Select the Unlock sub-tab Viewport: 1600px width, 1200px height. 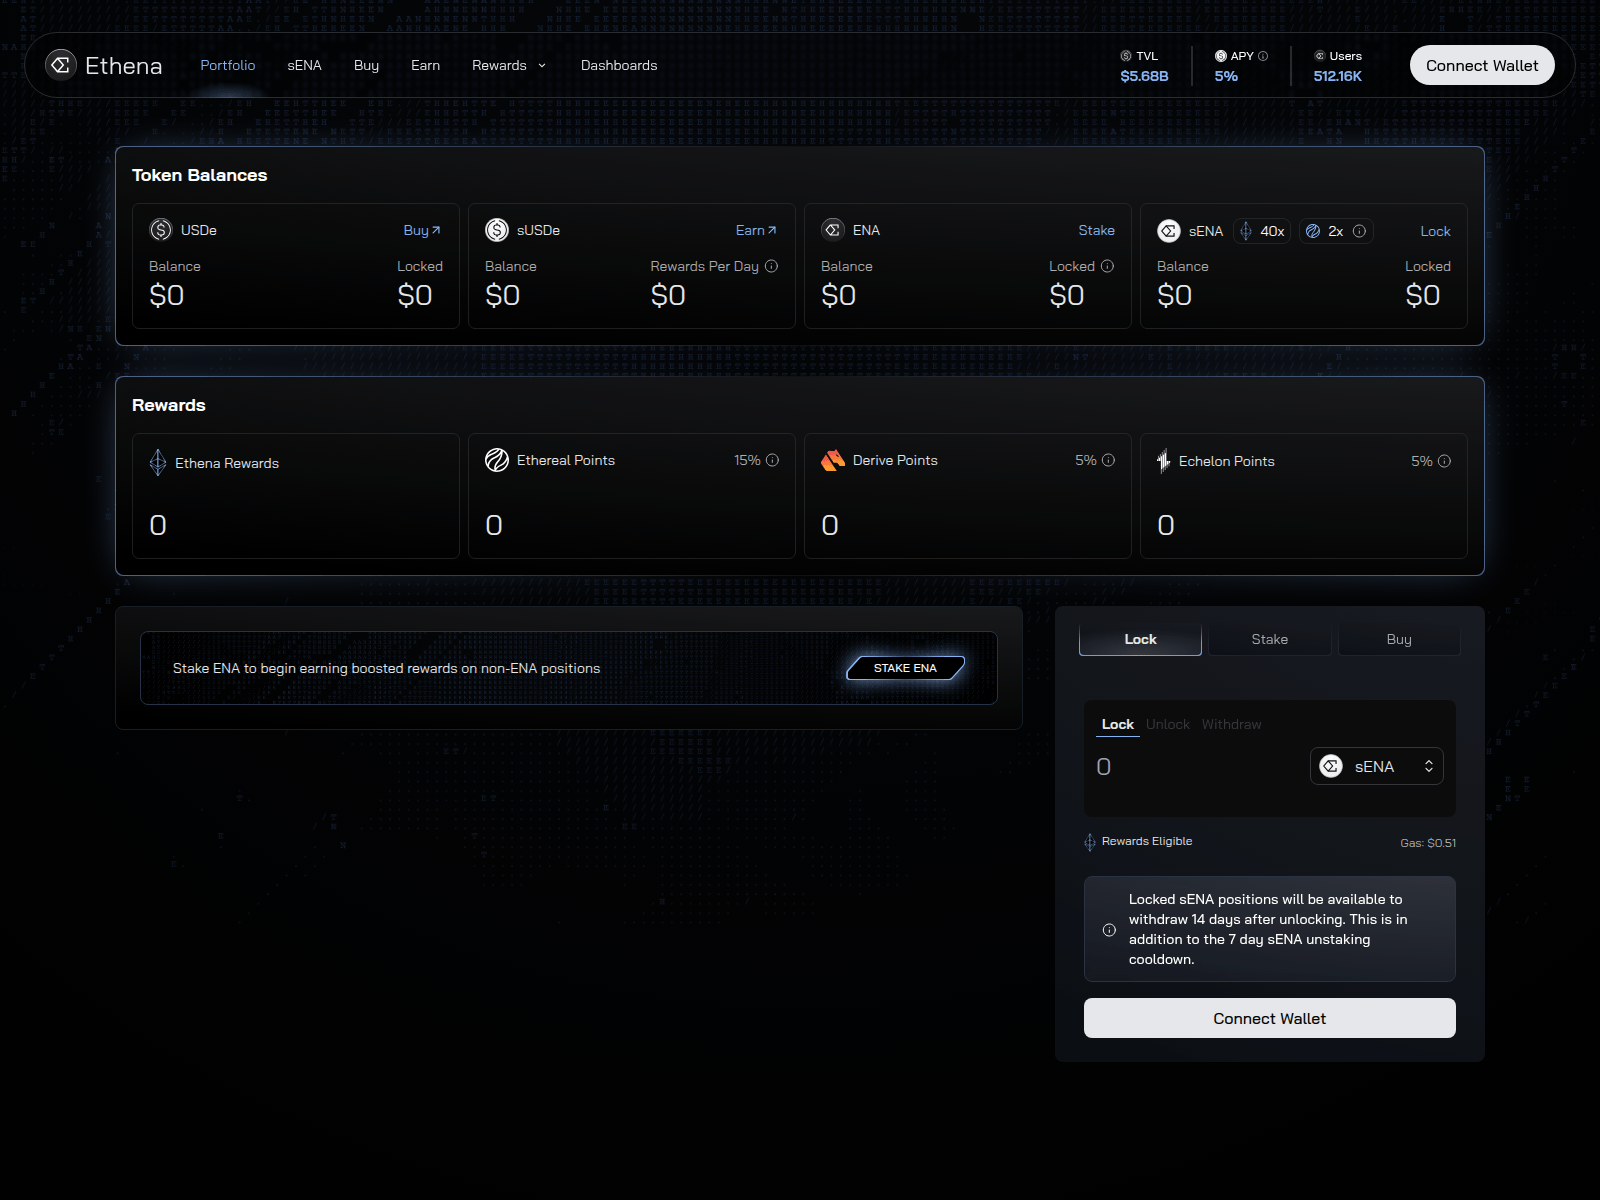pyautogui.click(x=1168, y=724)
